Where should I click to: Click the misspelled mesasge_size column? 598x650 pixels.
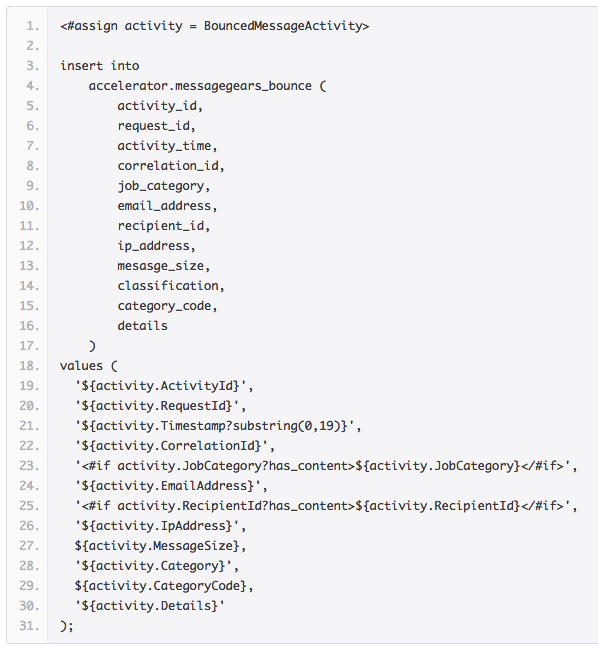[x=164, y=266]
